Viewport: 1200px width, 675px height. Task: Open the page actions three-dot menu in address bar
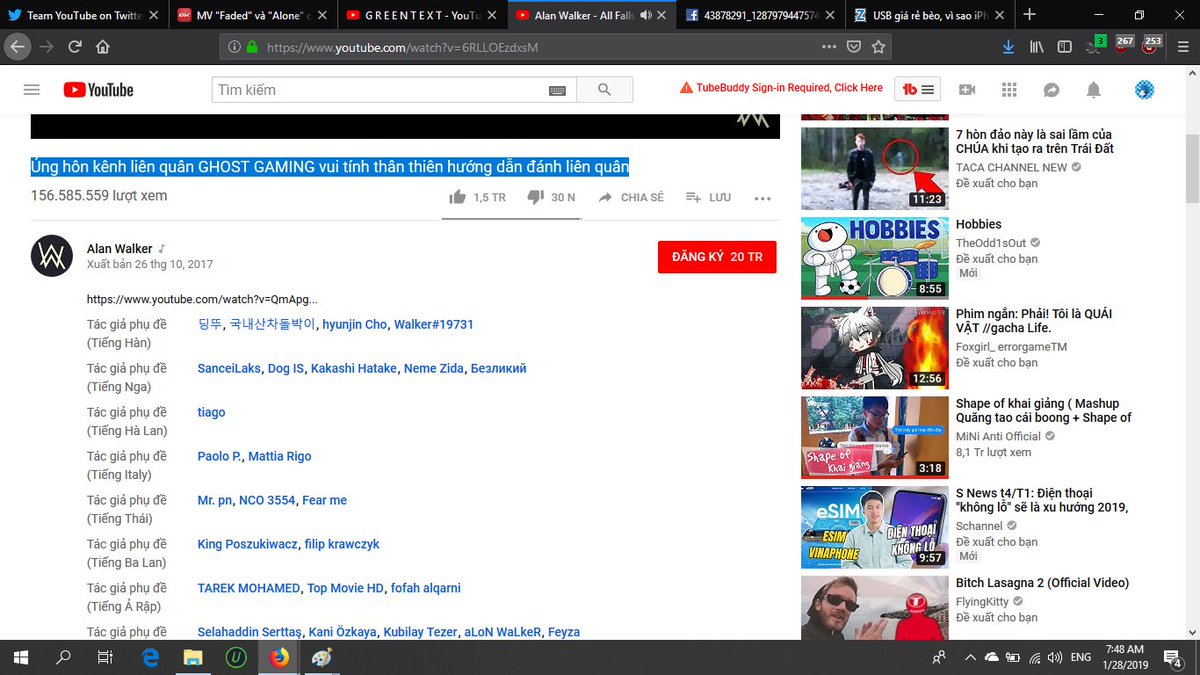tap(829, 47)
